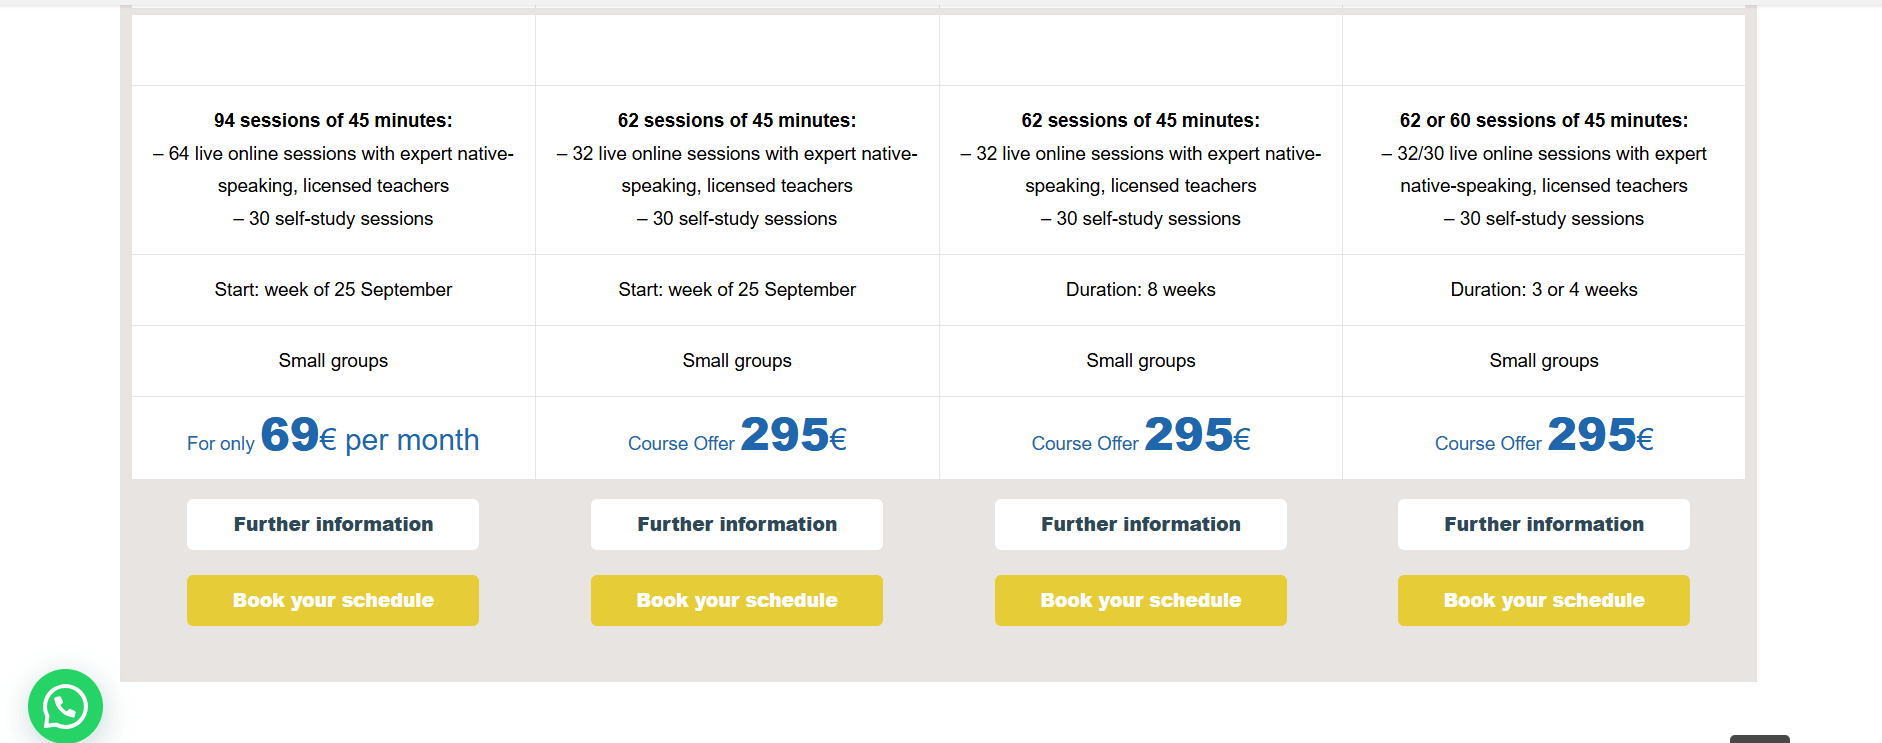Image resolution: width=1882 pixels, height=743 pixels.
Task: Book your schedule in second column
Action: click(737, 600)
